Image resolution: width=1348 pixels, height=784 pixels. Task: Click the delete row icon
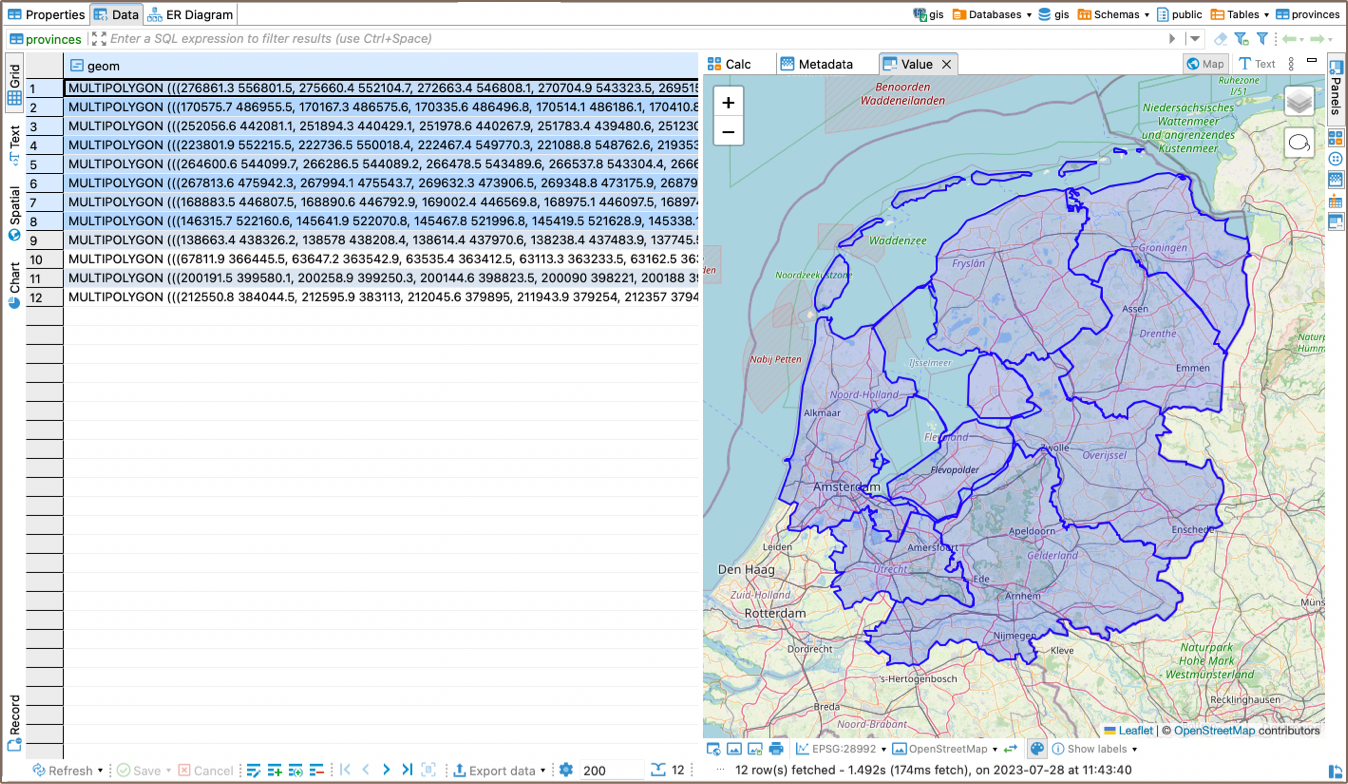pyautogui.click(x=317, y=770)
